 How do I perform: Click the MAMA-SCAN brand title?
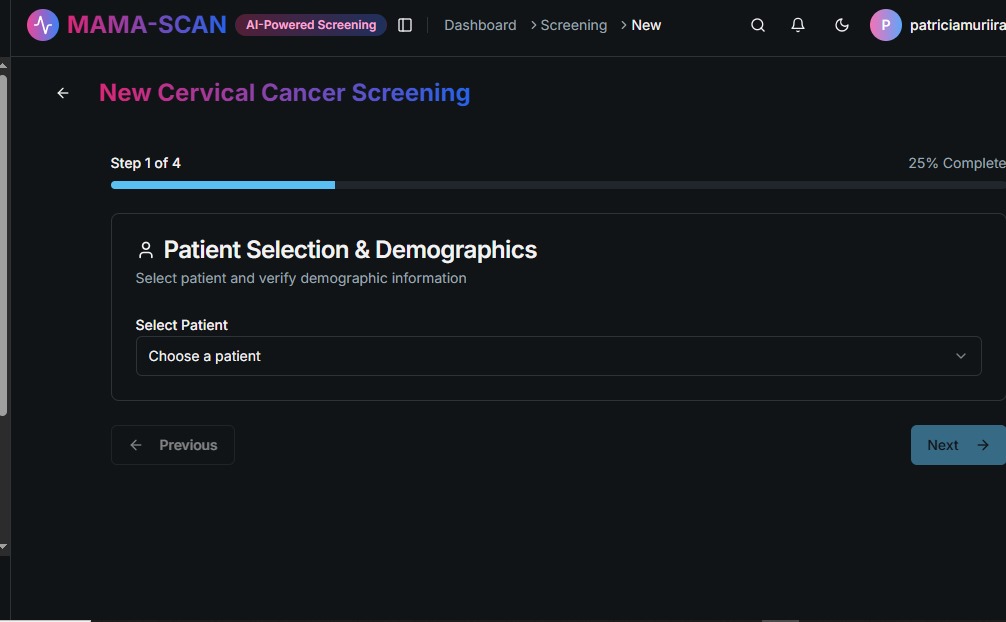(147, 25)
